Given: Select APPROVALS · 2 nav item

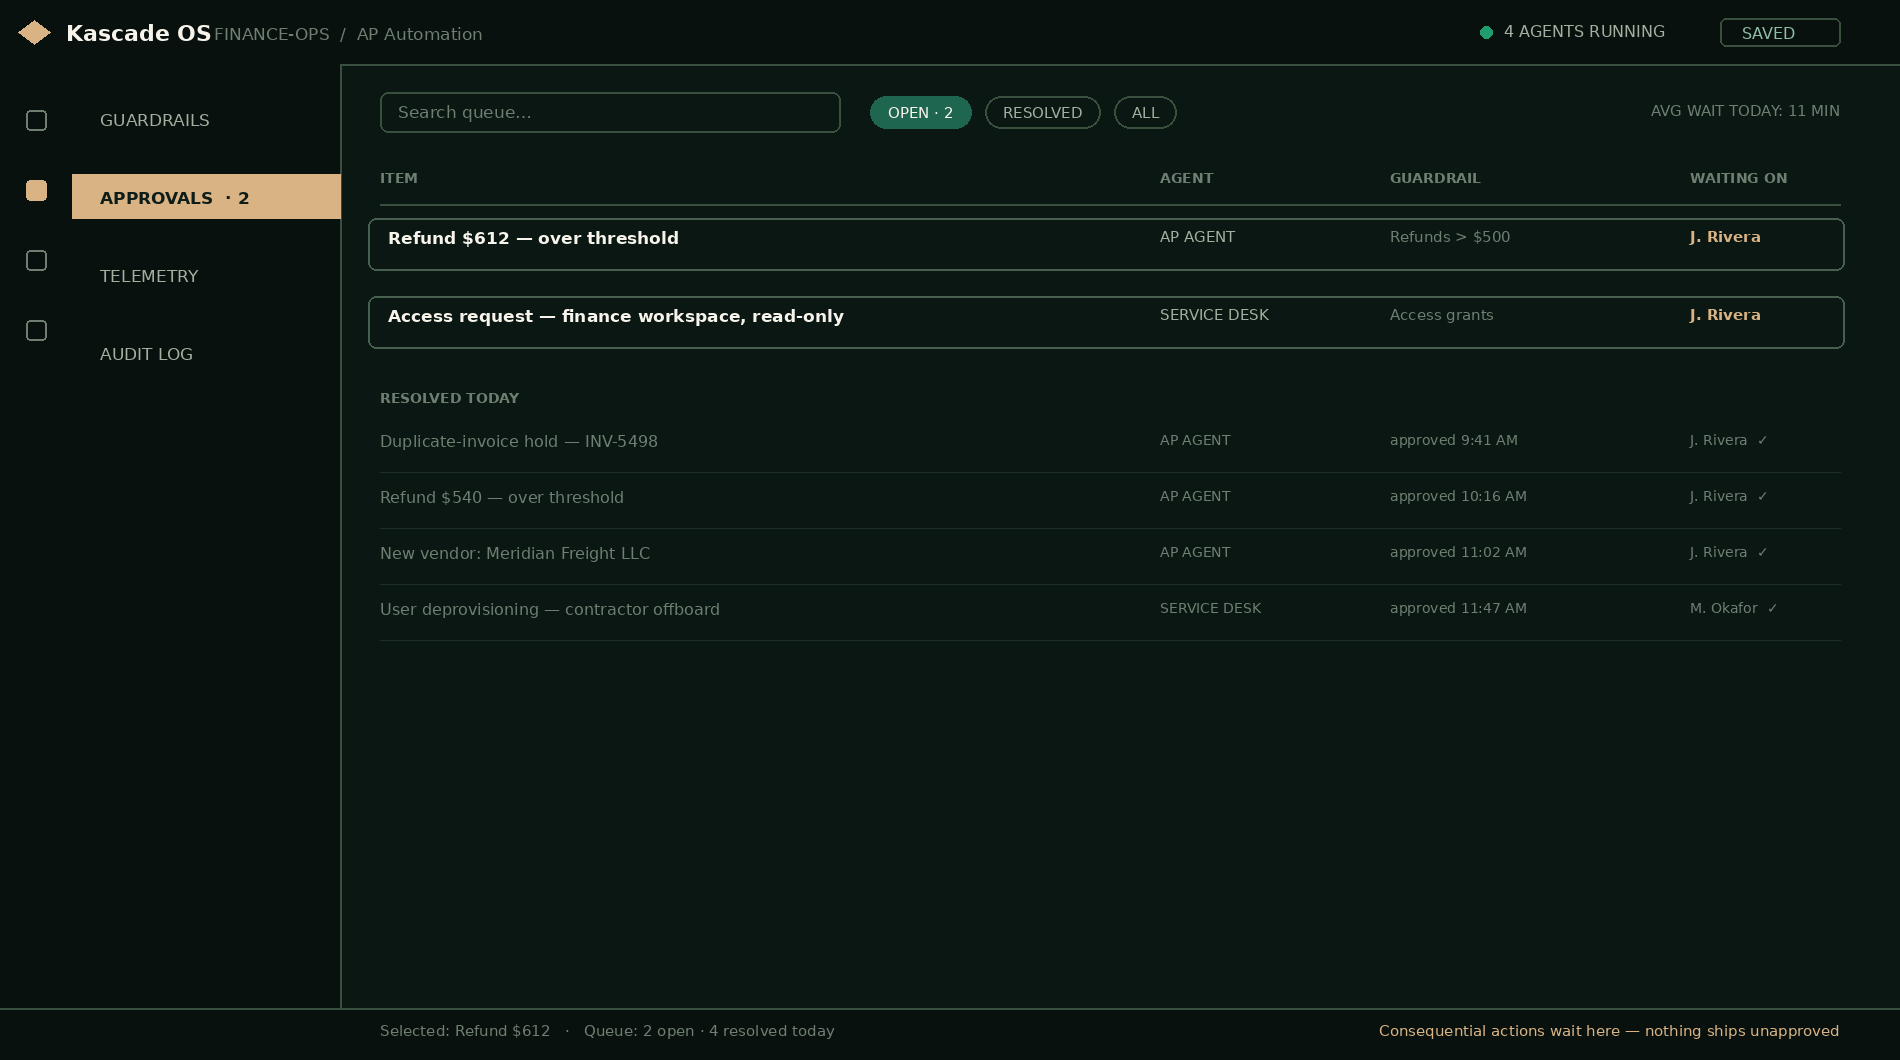Looking at the screenshot, I should [x=206, y=197].
